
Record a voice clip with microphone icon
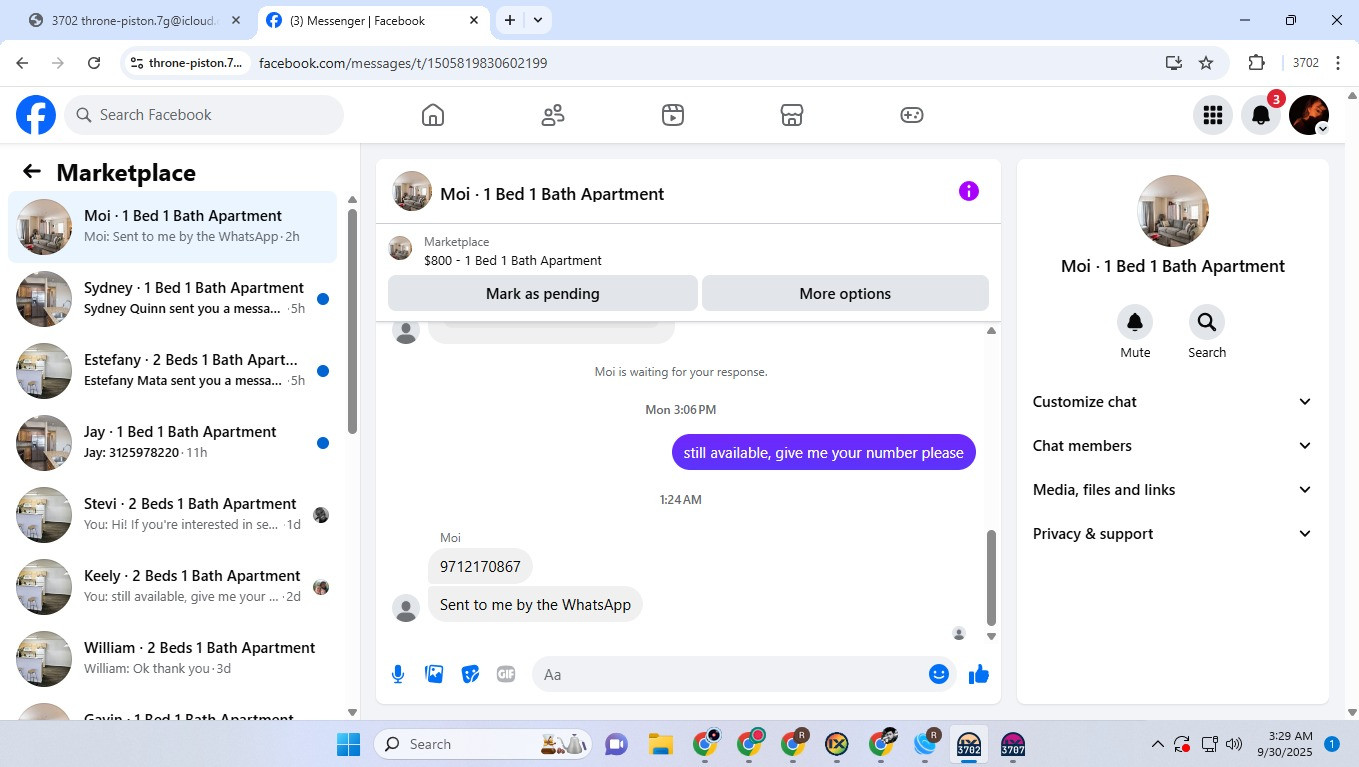coord(398,674)
